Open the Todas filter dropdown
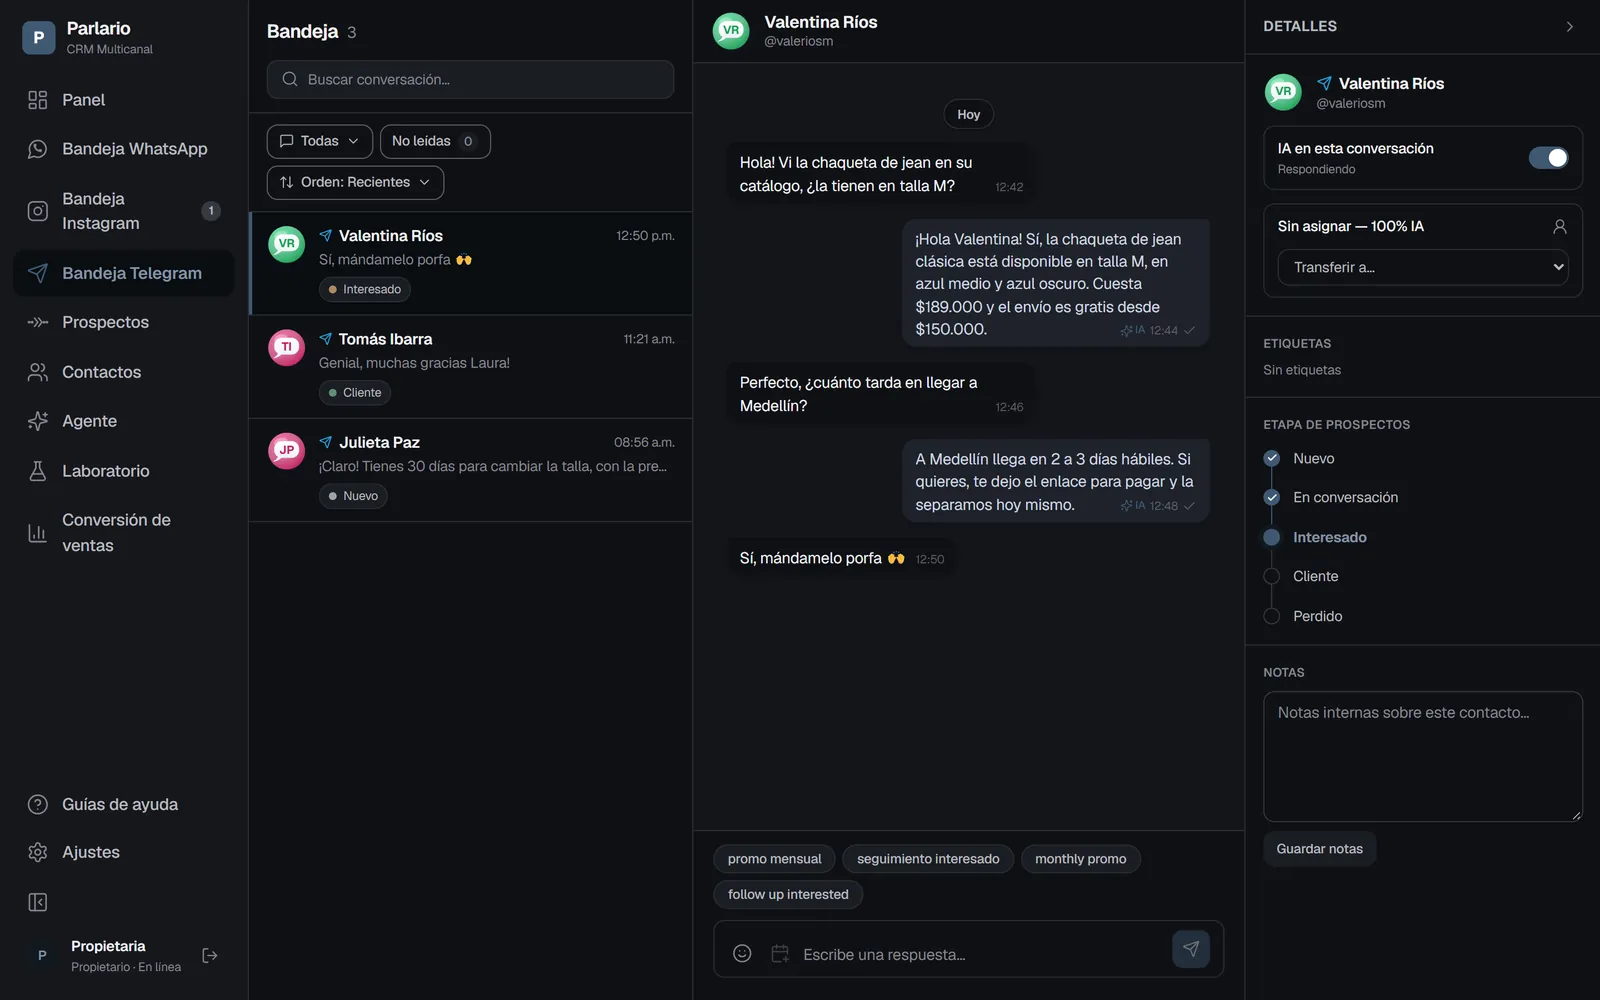This screenshot has height=1000, width=1600. pos(320,141)
